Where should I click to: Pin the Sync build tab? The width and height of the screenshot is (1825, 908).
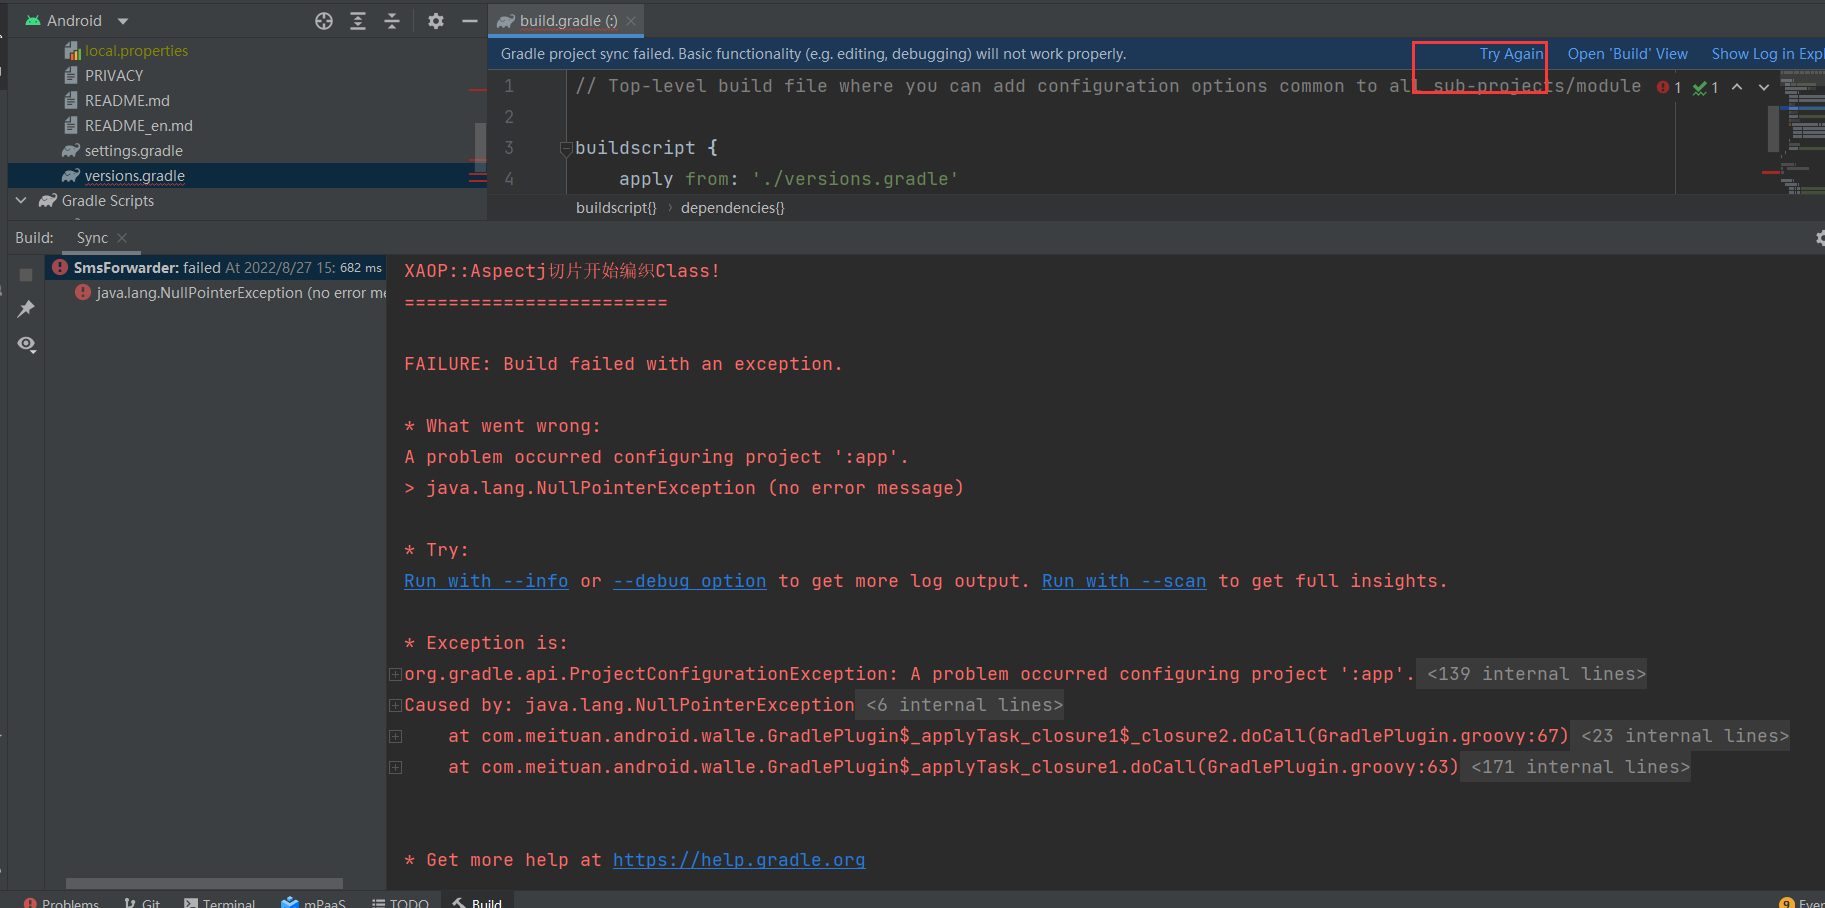click(x=26, y=308)
